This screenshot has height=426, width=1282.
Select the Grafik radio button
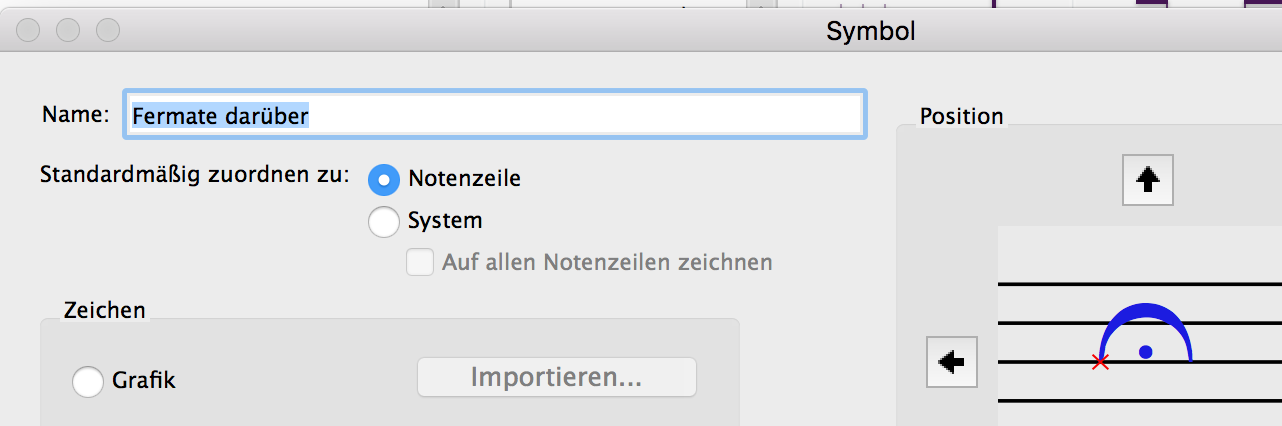88,381
